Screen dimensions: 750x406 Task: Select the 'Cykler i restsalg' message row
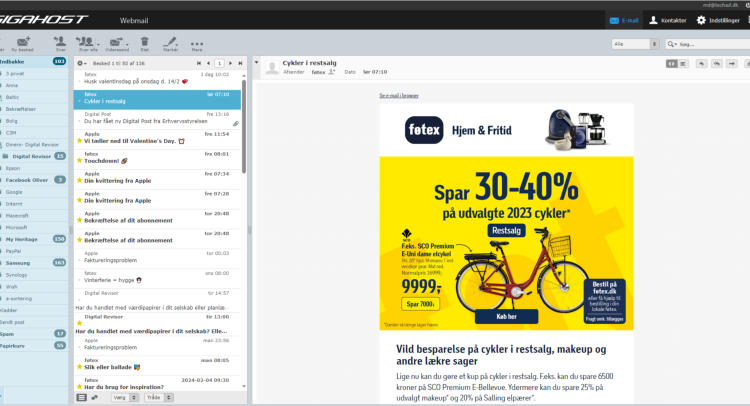coord(157,99)
